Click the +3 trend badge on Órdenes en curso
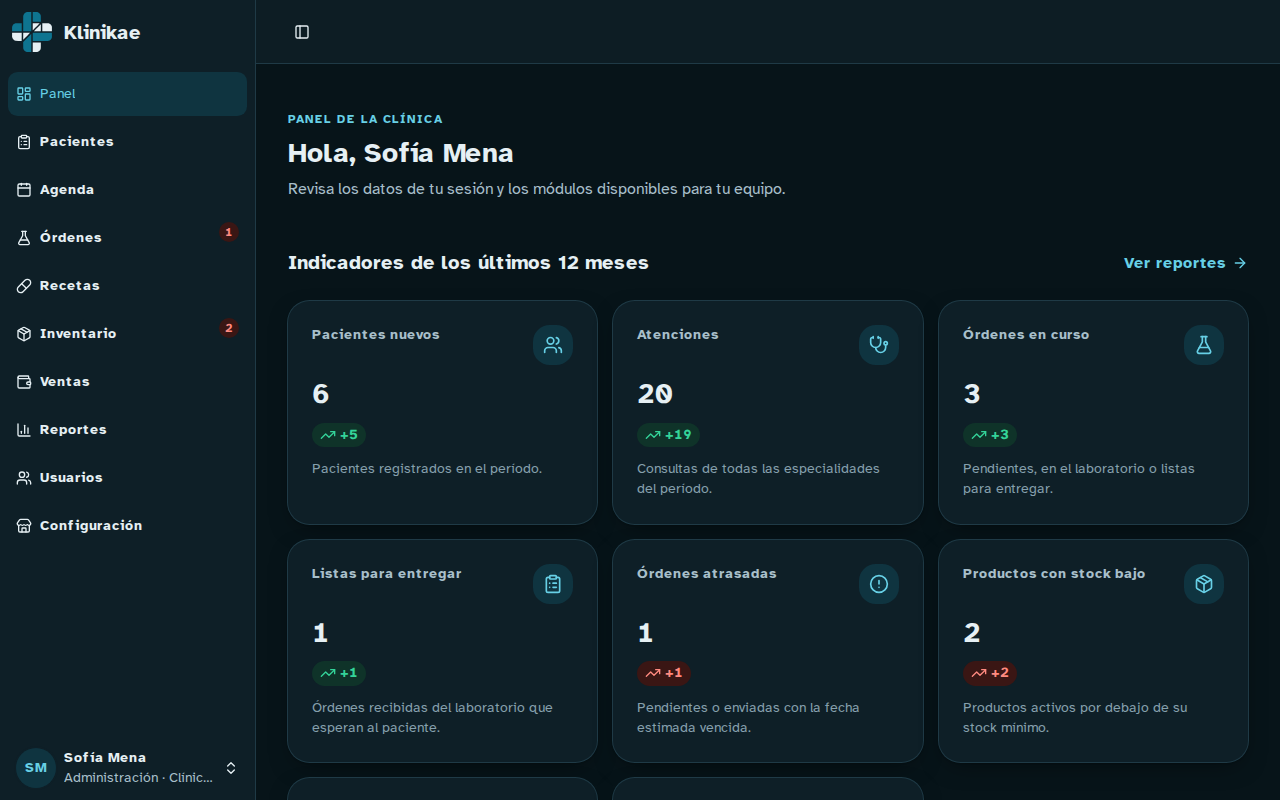 point(990,435)
